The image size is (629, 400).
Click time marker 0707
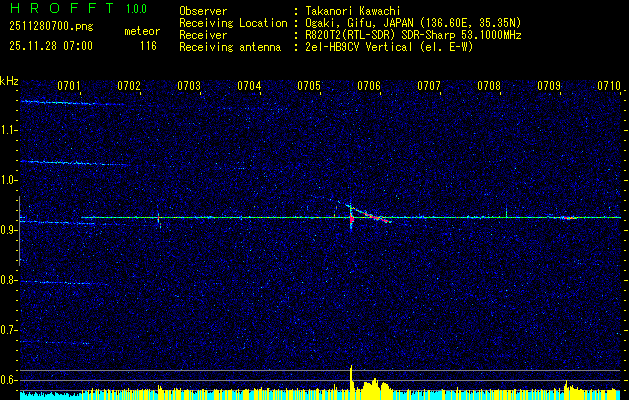429,86
